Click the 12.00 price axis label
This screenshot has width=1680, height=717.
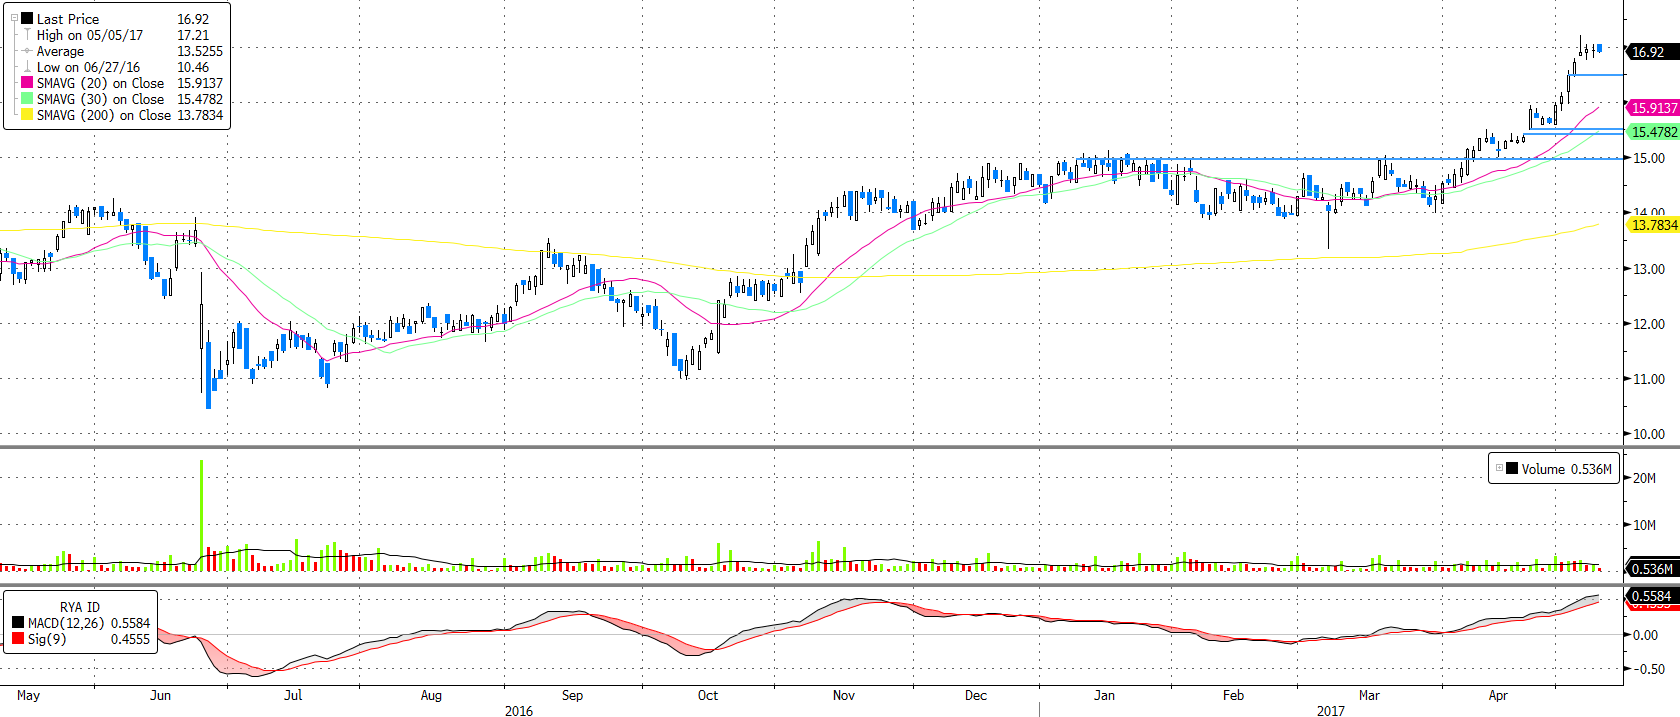1648,324
